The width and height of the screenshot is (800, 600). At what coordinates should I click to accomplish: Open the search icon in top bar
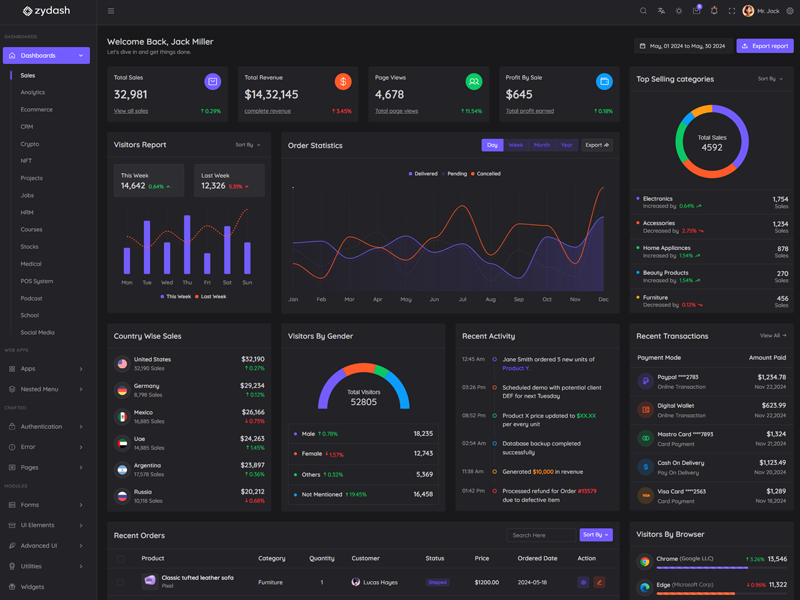tap(643, 11)
